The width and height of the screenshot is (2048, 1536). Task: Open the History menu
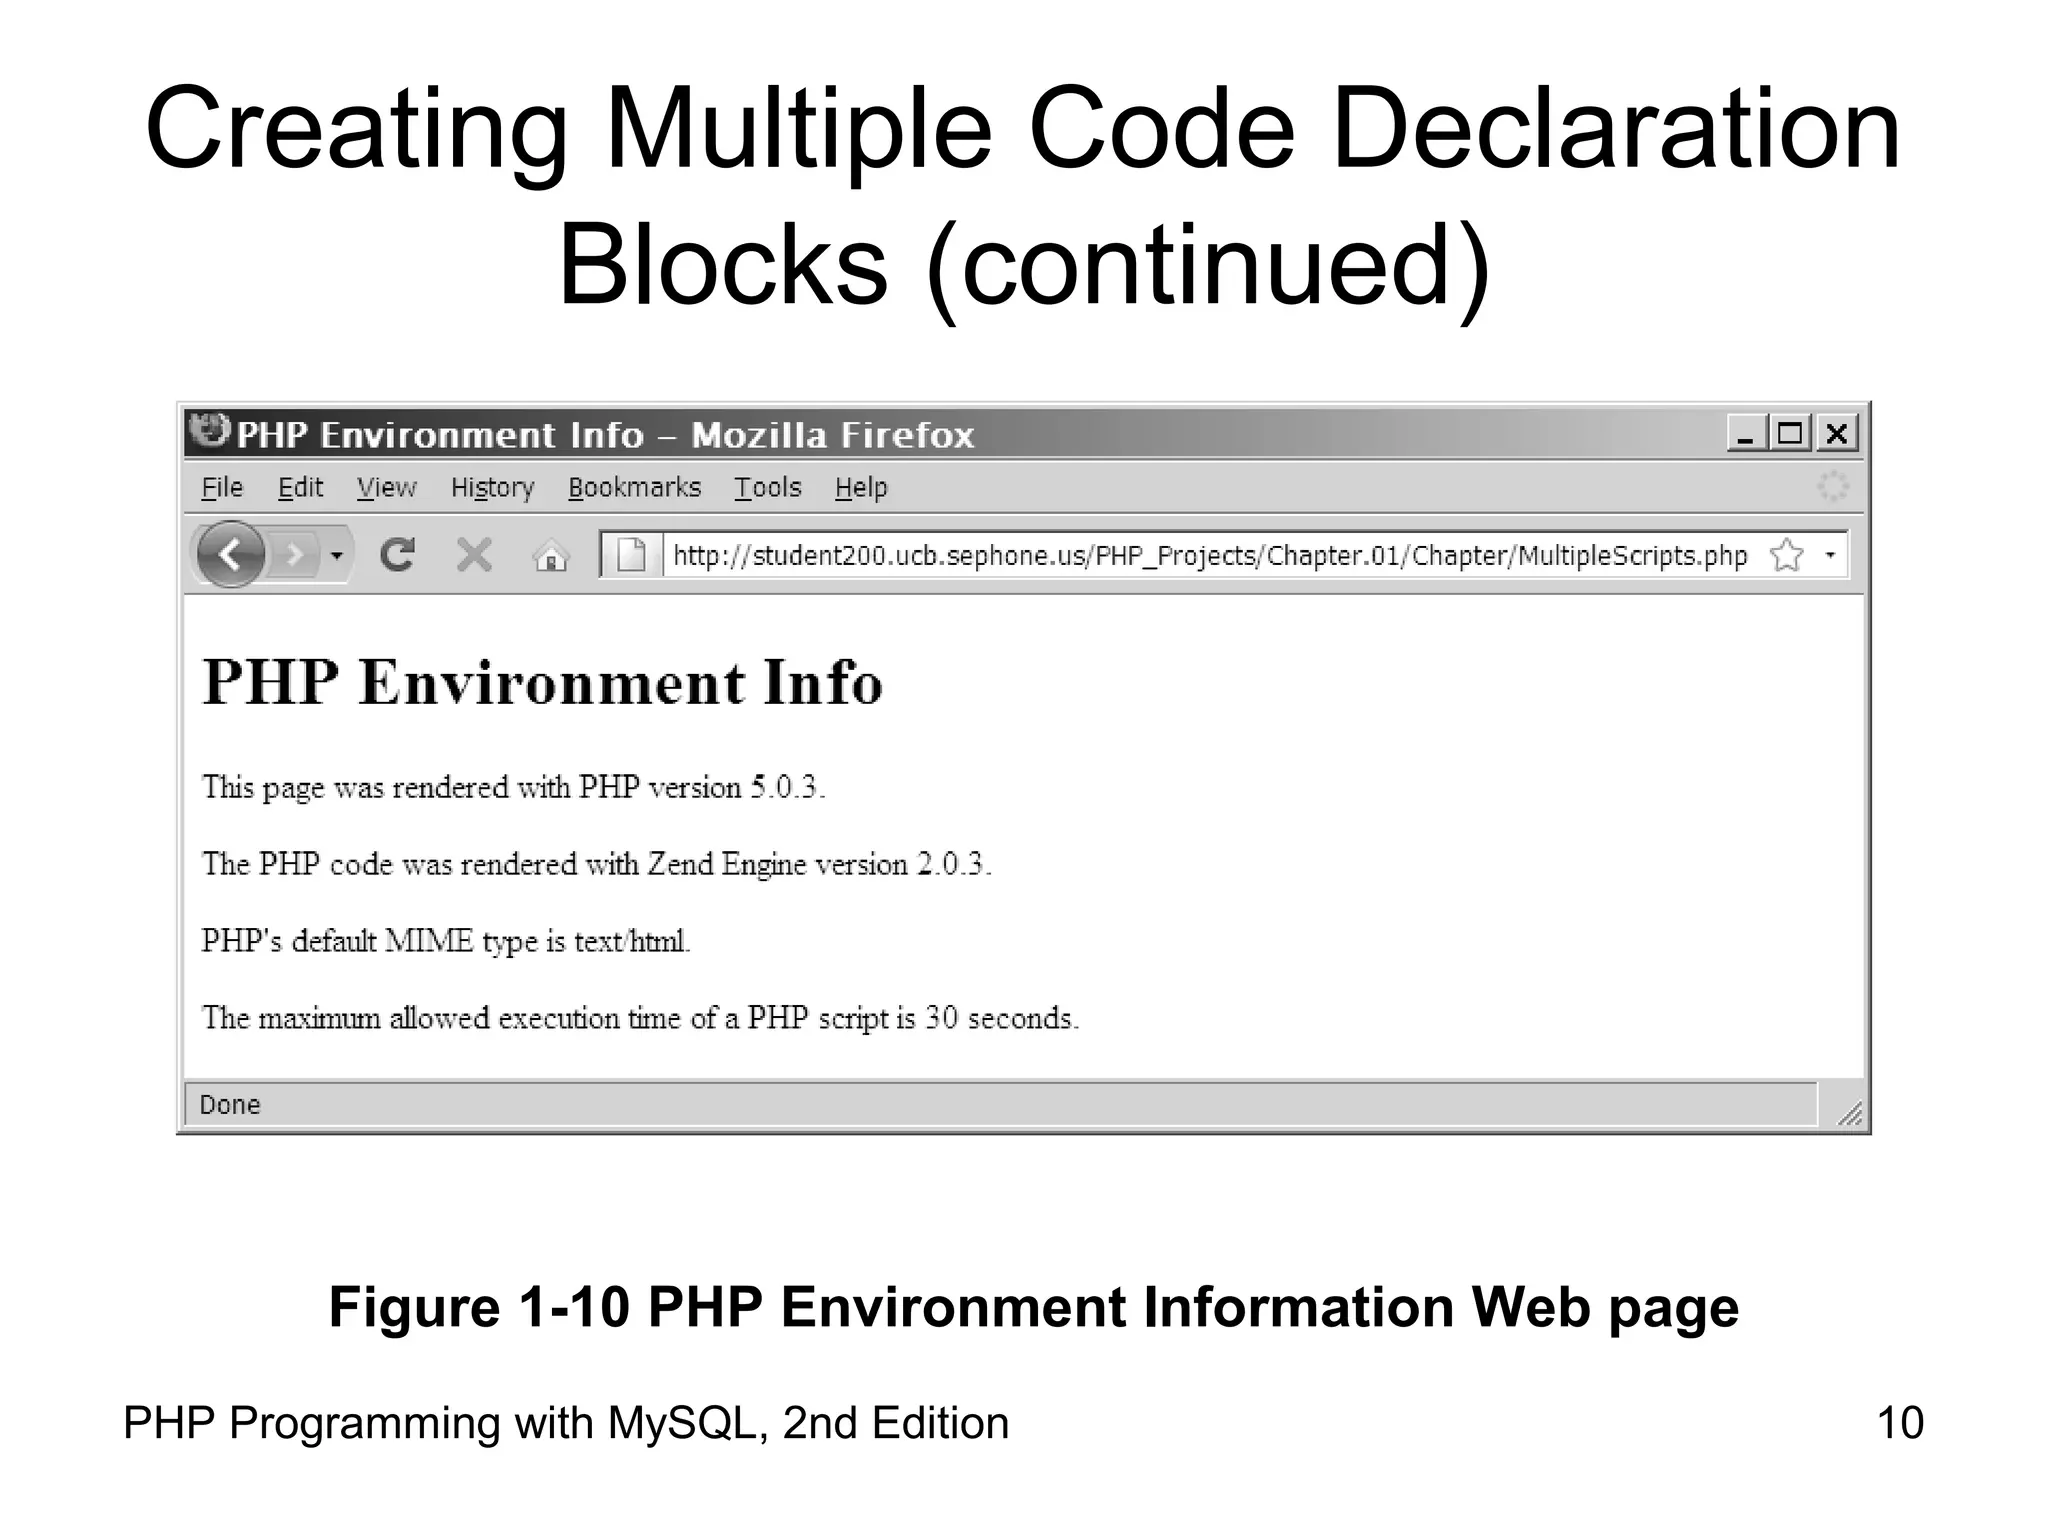coord(492,488)
